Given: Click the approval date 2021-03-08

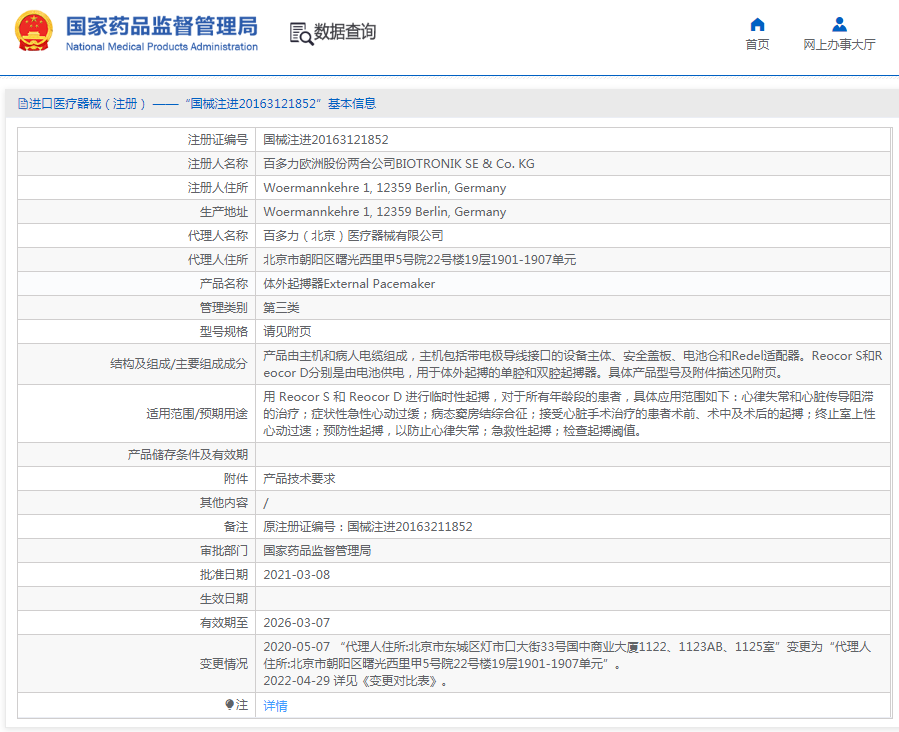Looking at the screenshot, I should tap(296, 575).
